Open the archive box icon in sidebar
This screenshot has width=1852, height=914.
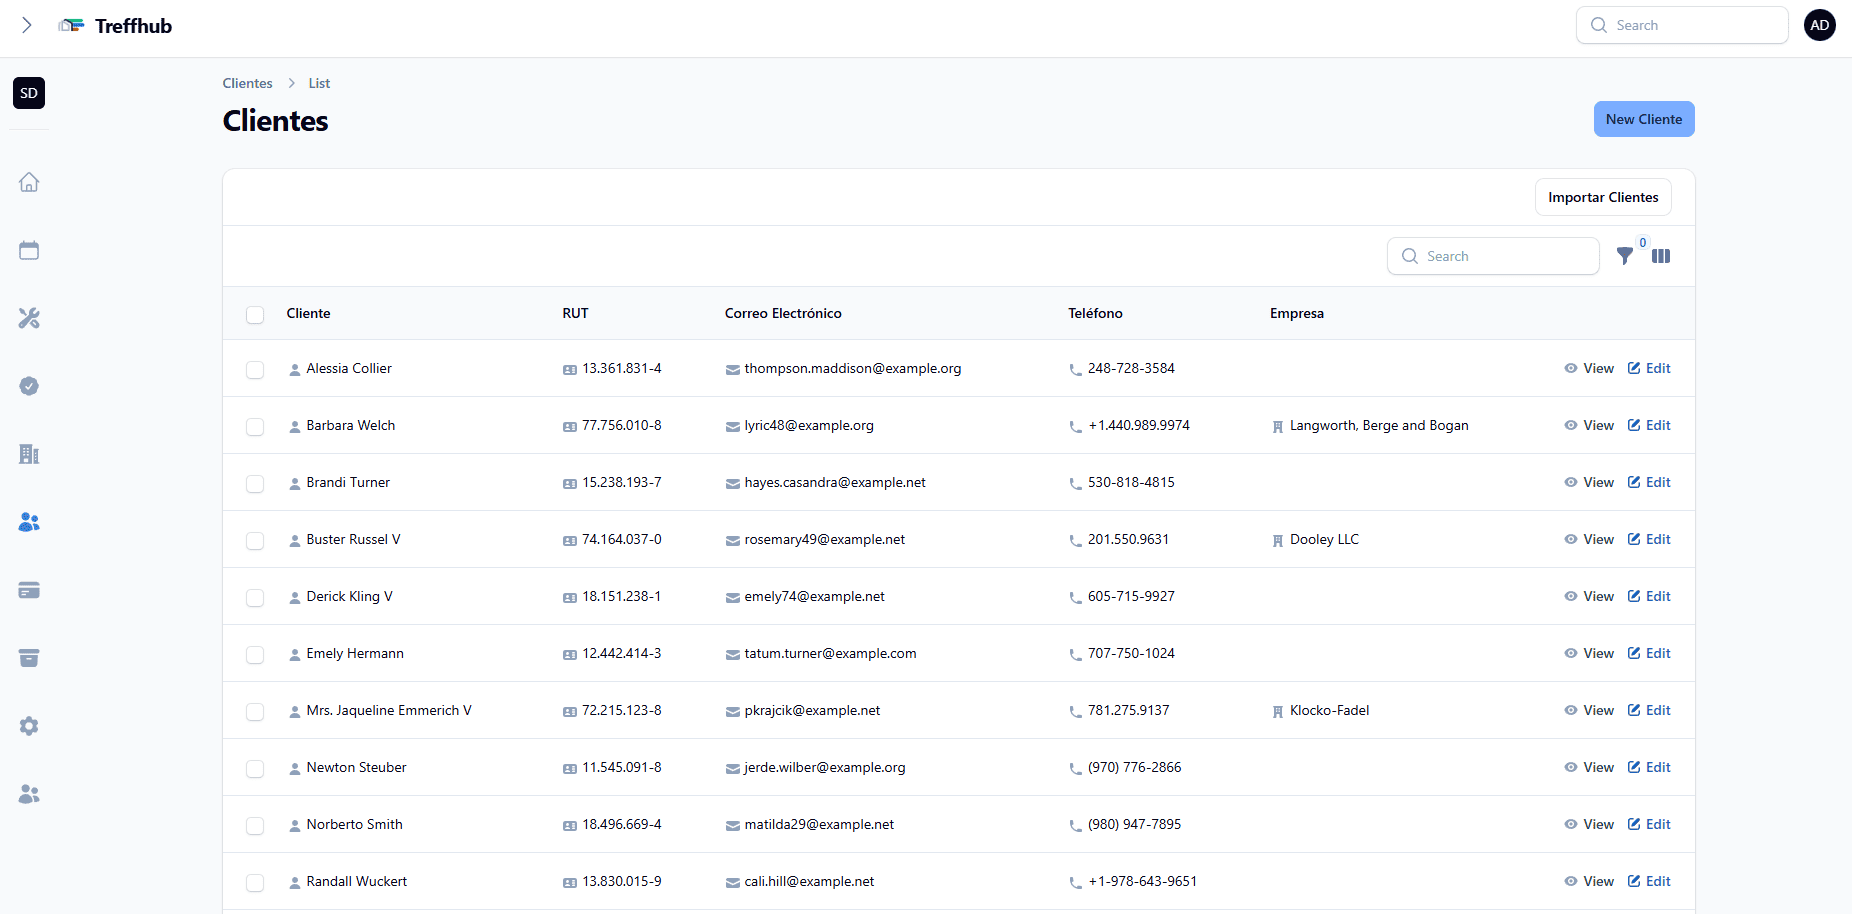coord(29,658)
